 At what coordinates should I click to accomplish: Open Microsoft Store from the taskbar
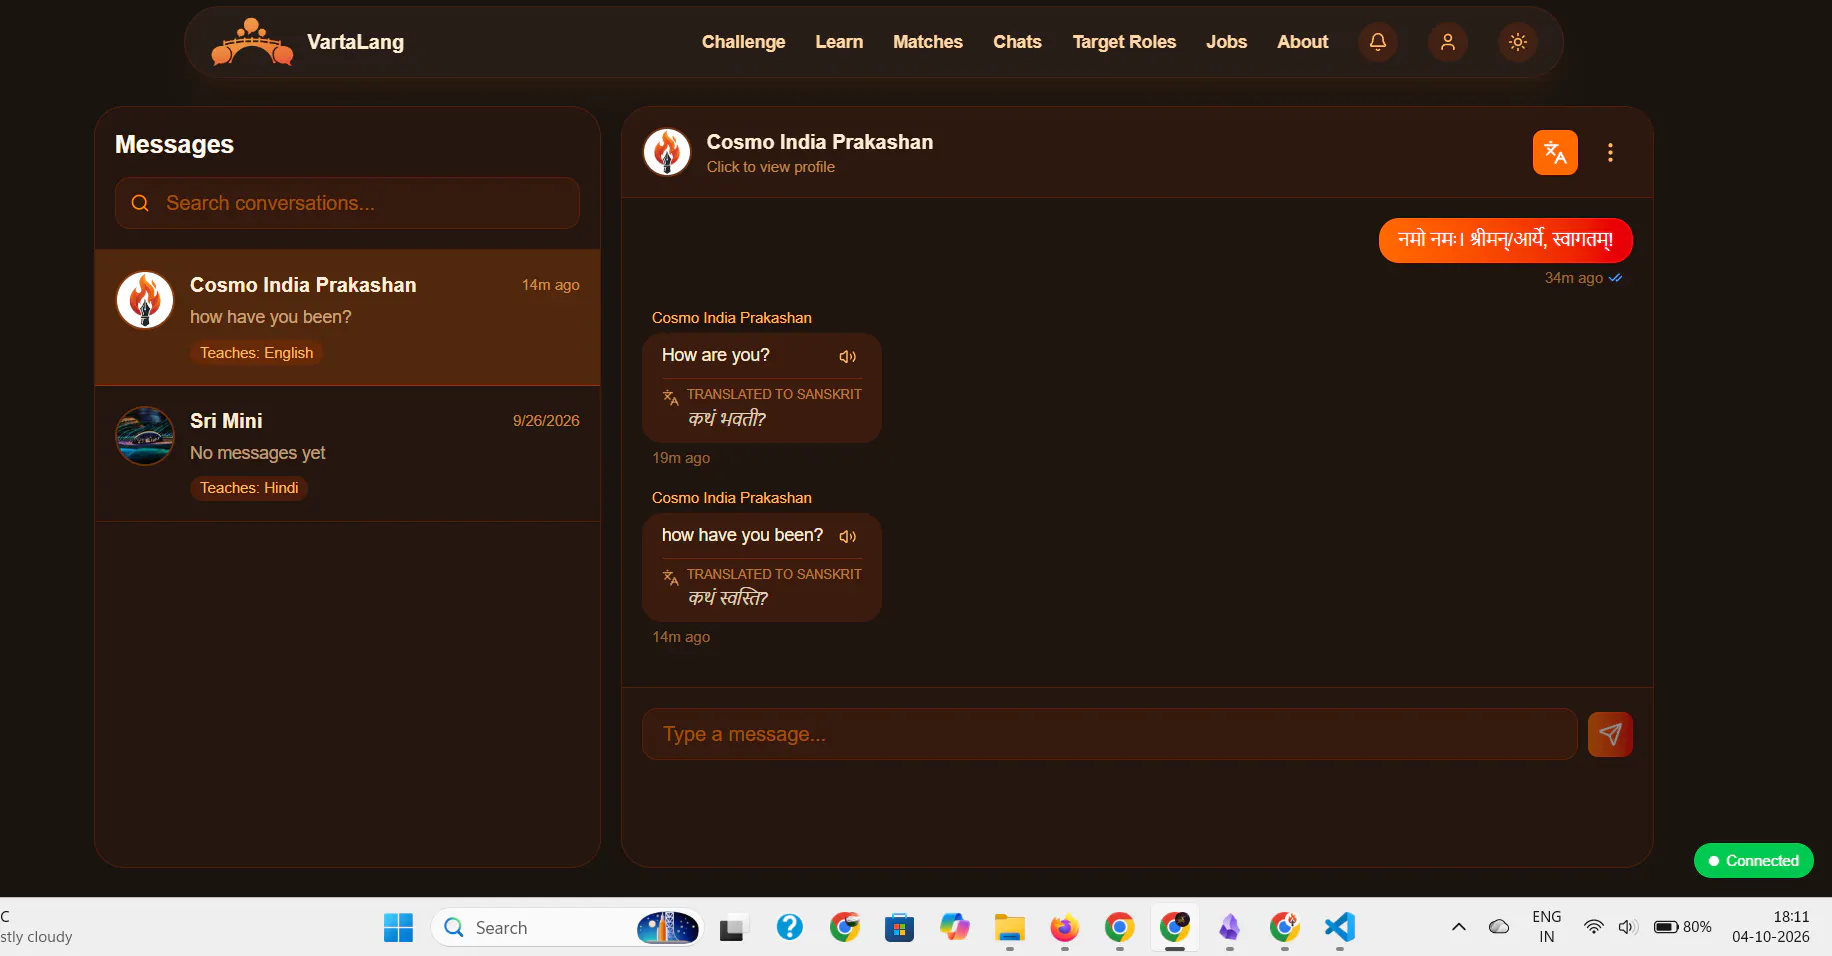(x=899, y=928)
